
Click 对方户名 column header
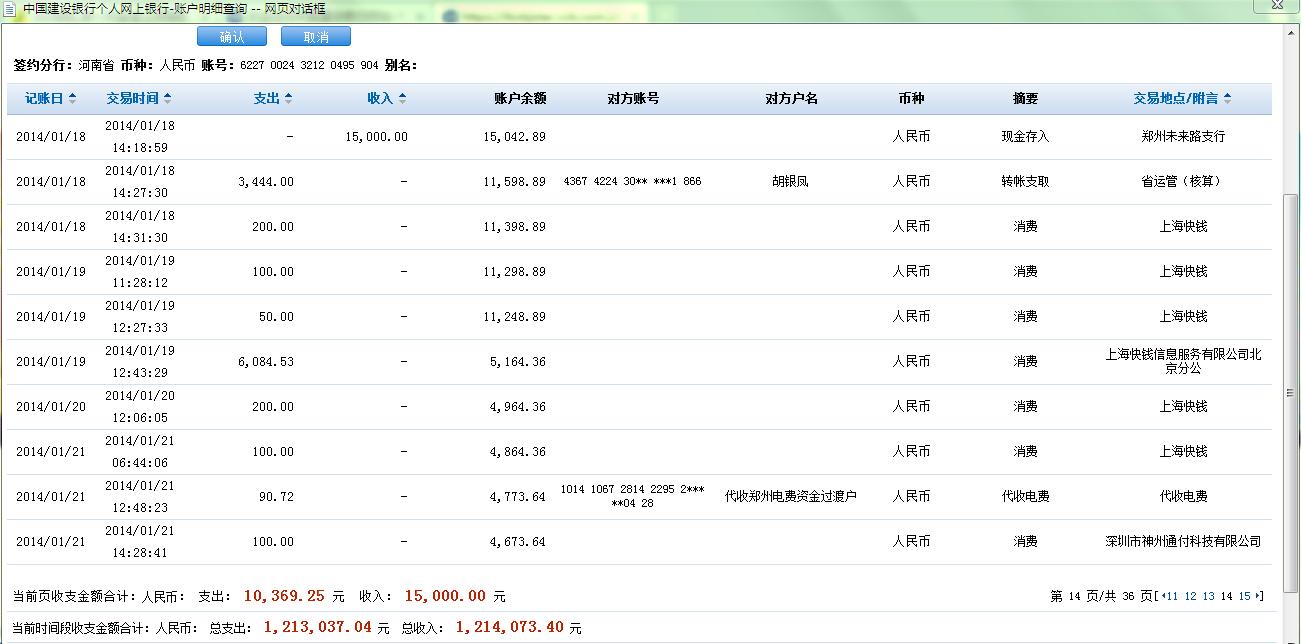791,99
